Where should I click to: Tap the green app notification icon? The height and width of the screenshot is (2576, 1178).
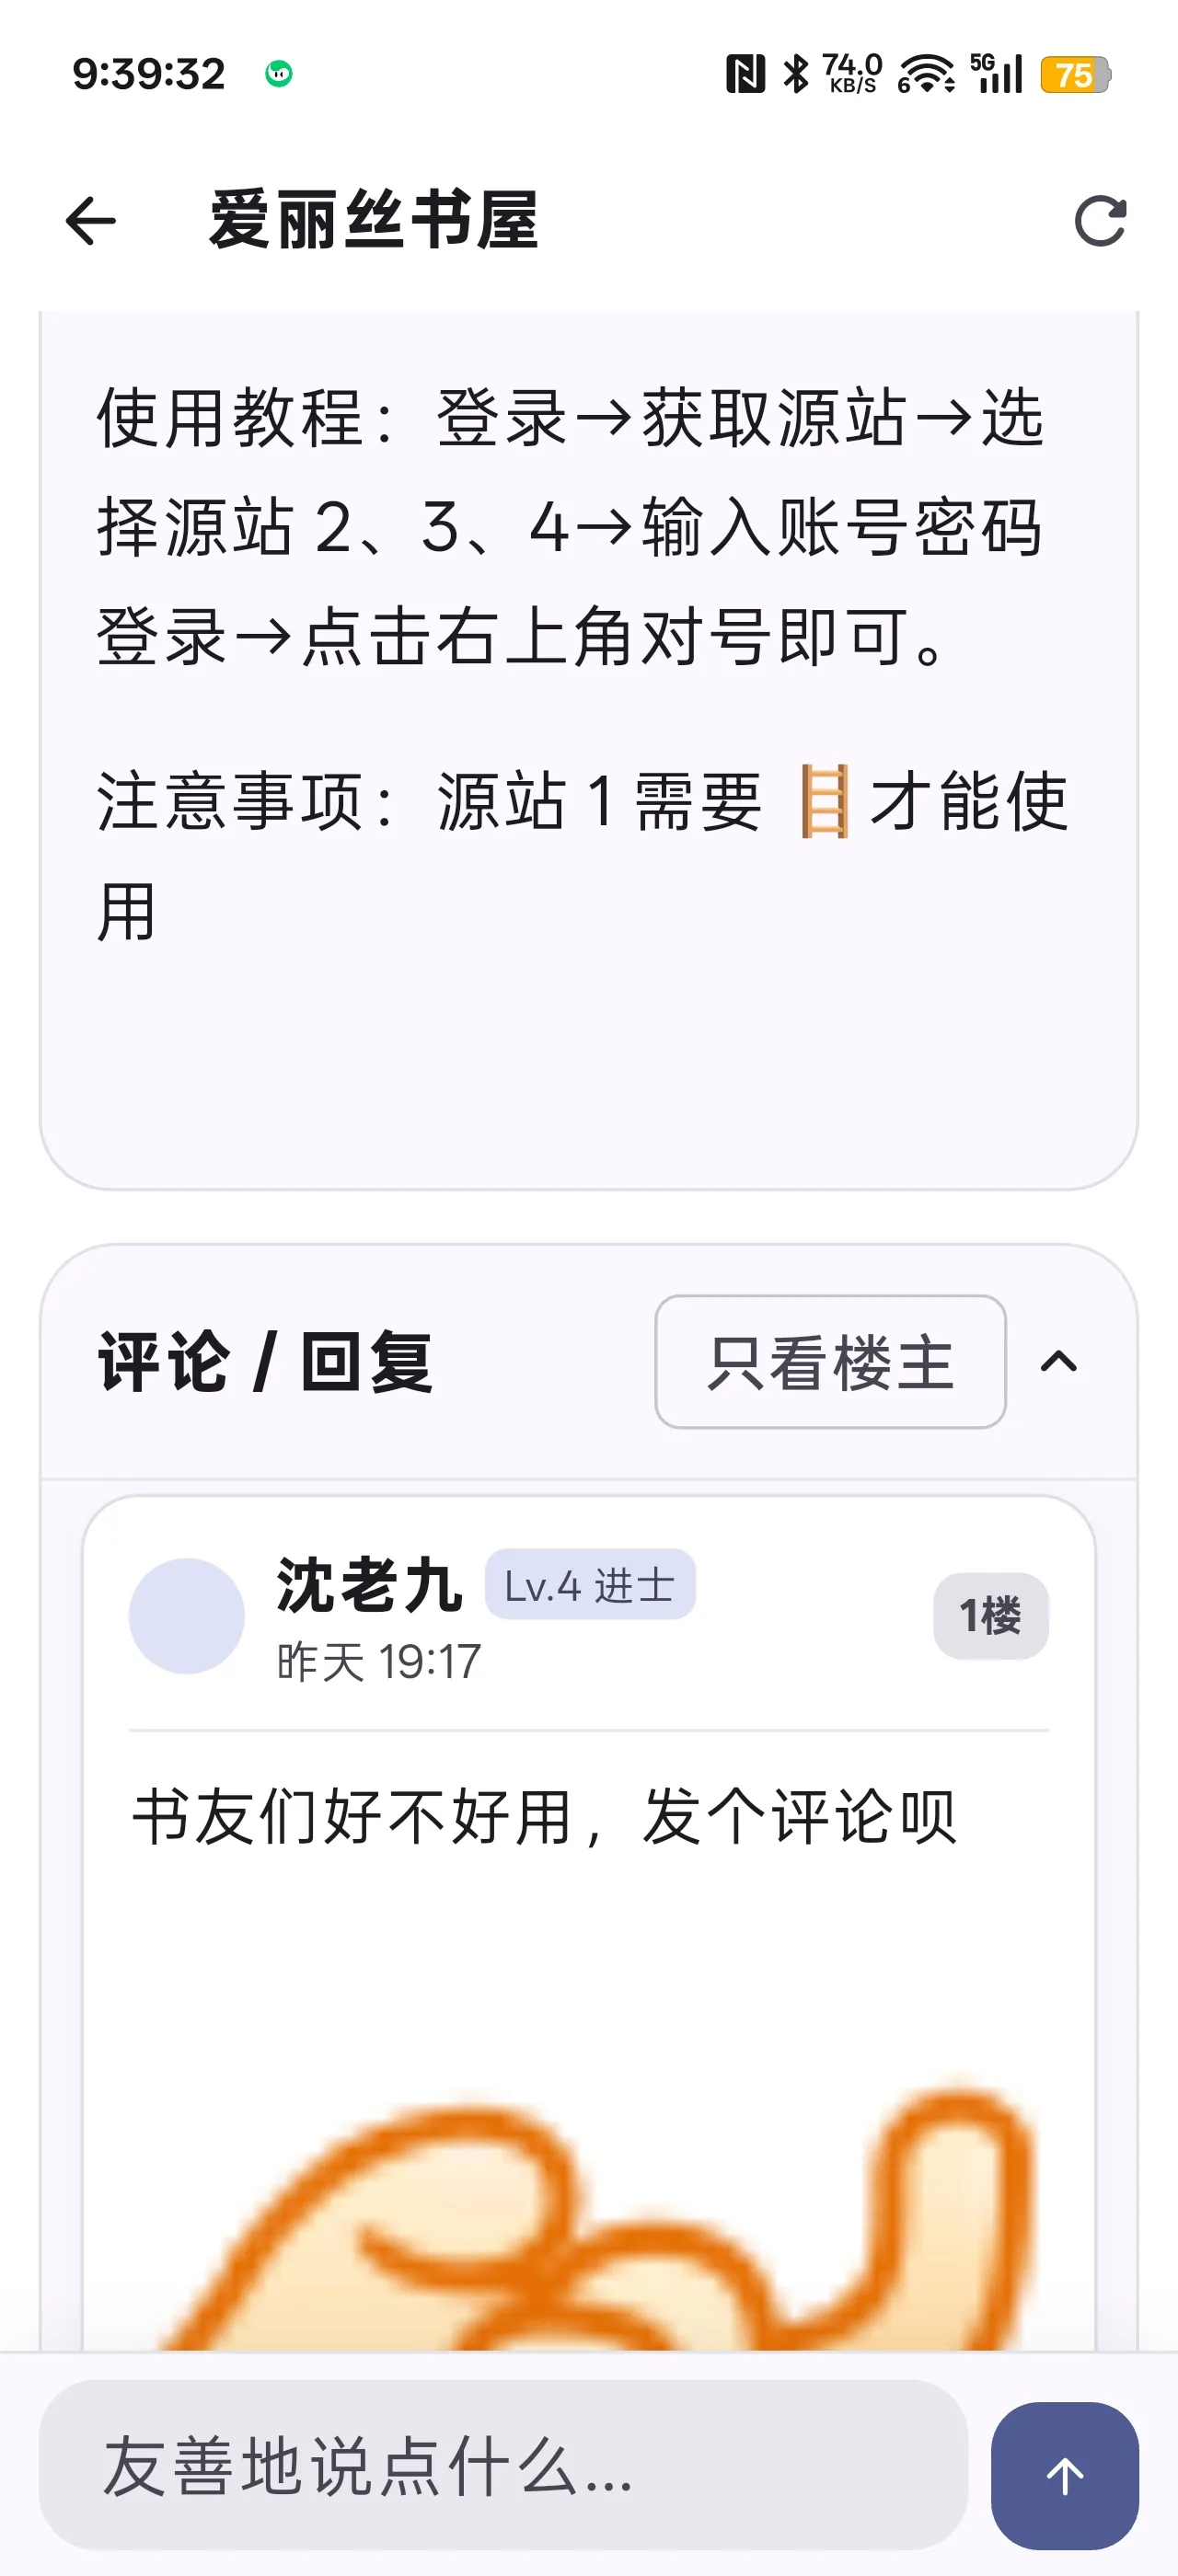(x=278, y=73)
